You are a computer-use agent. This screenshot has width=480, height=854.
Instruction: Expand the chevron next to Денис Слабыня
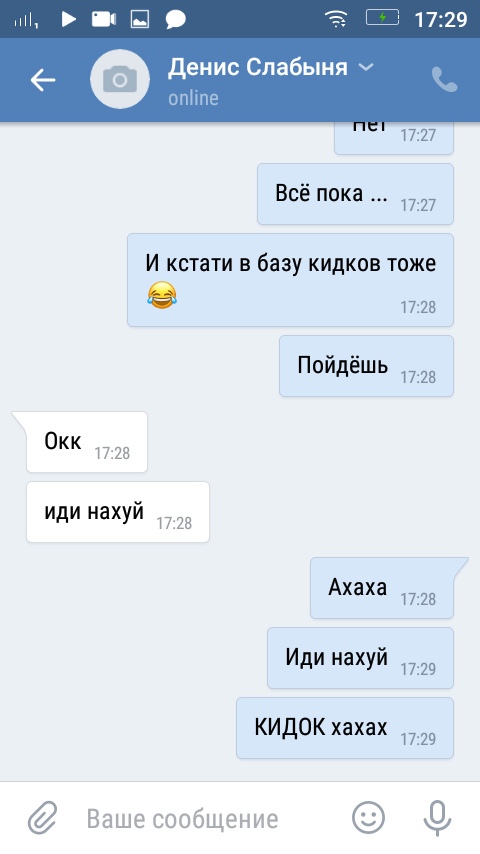tap(366, 67)
